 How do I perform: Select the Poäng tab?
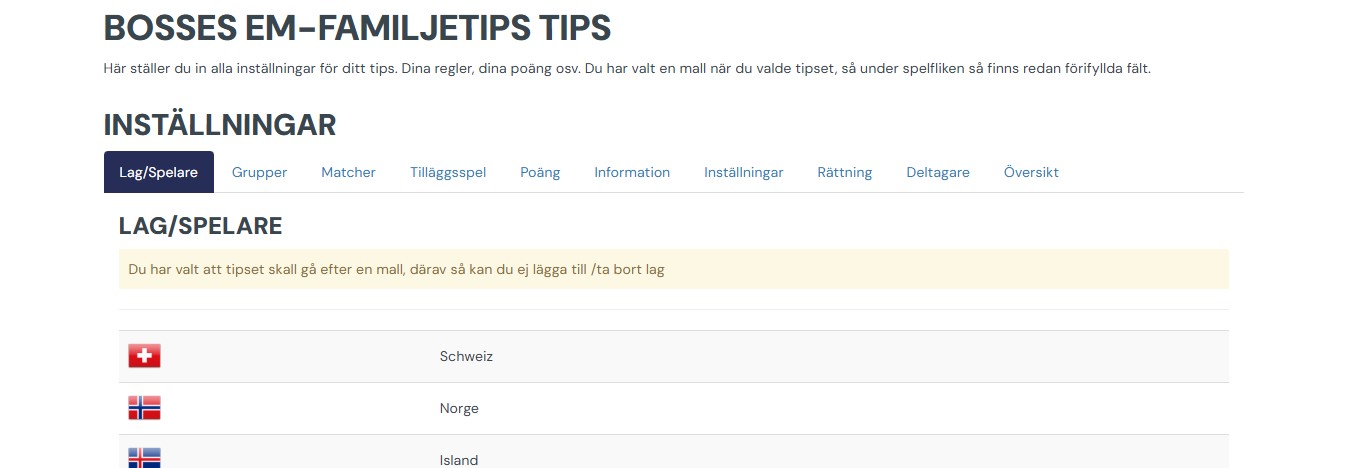(x=540, y=172)
